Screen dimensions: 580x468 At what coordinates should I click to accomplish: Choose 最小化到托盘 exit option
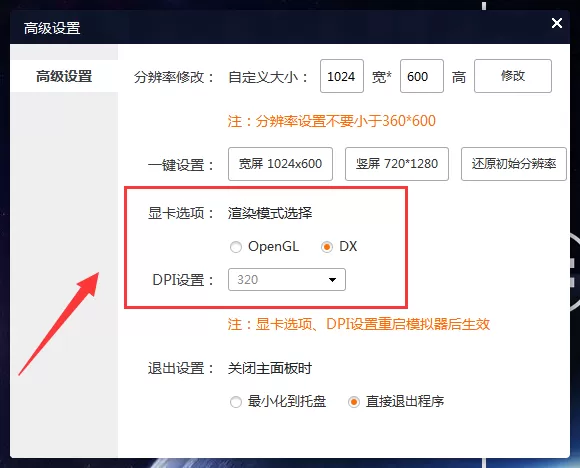pos(236,402)
